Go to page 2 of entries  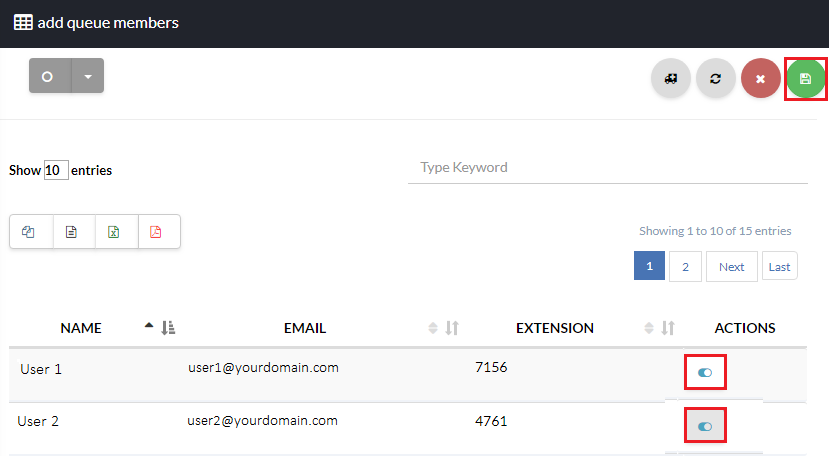pos(685,267)
